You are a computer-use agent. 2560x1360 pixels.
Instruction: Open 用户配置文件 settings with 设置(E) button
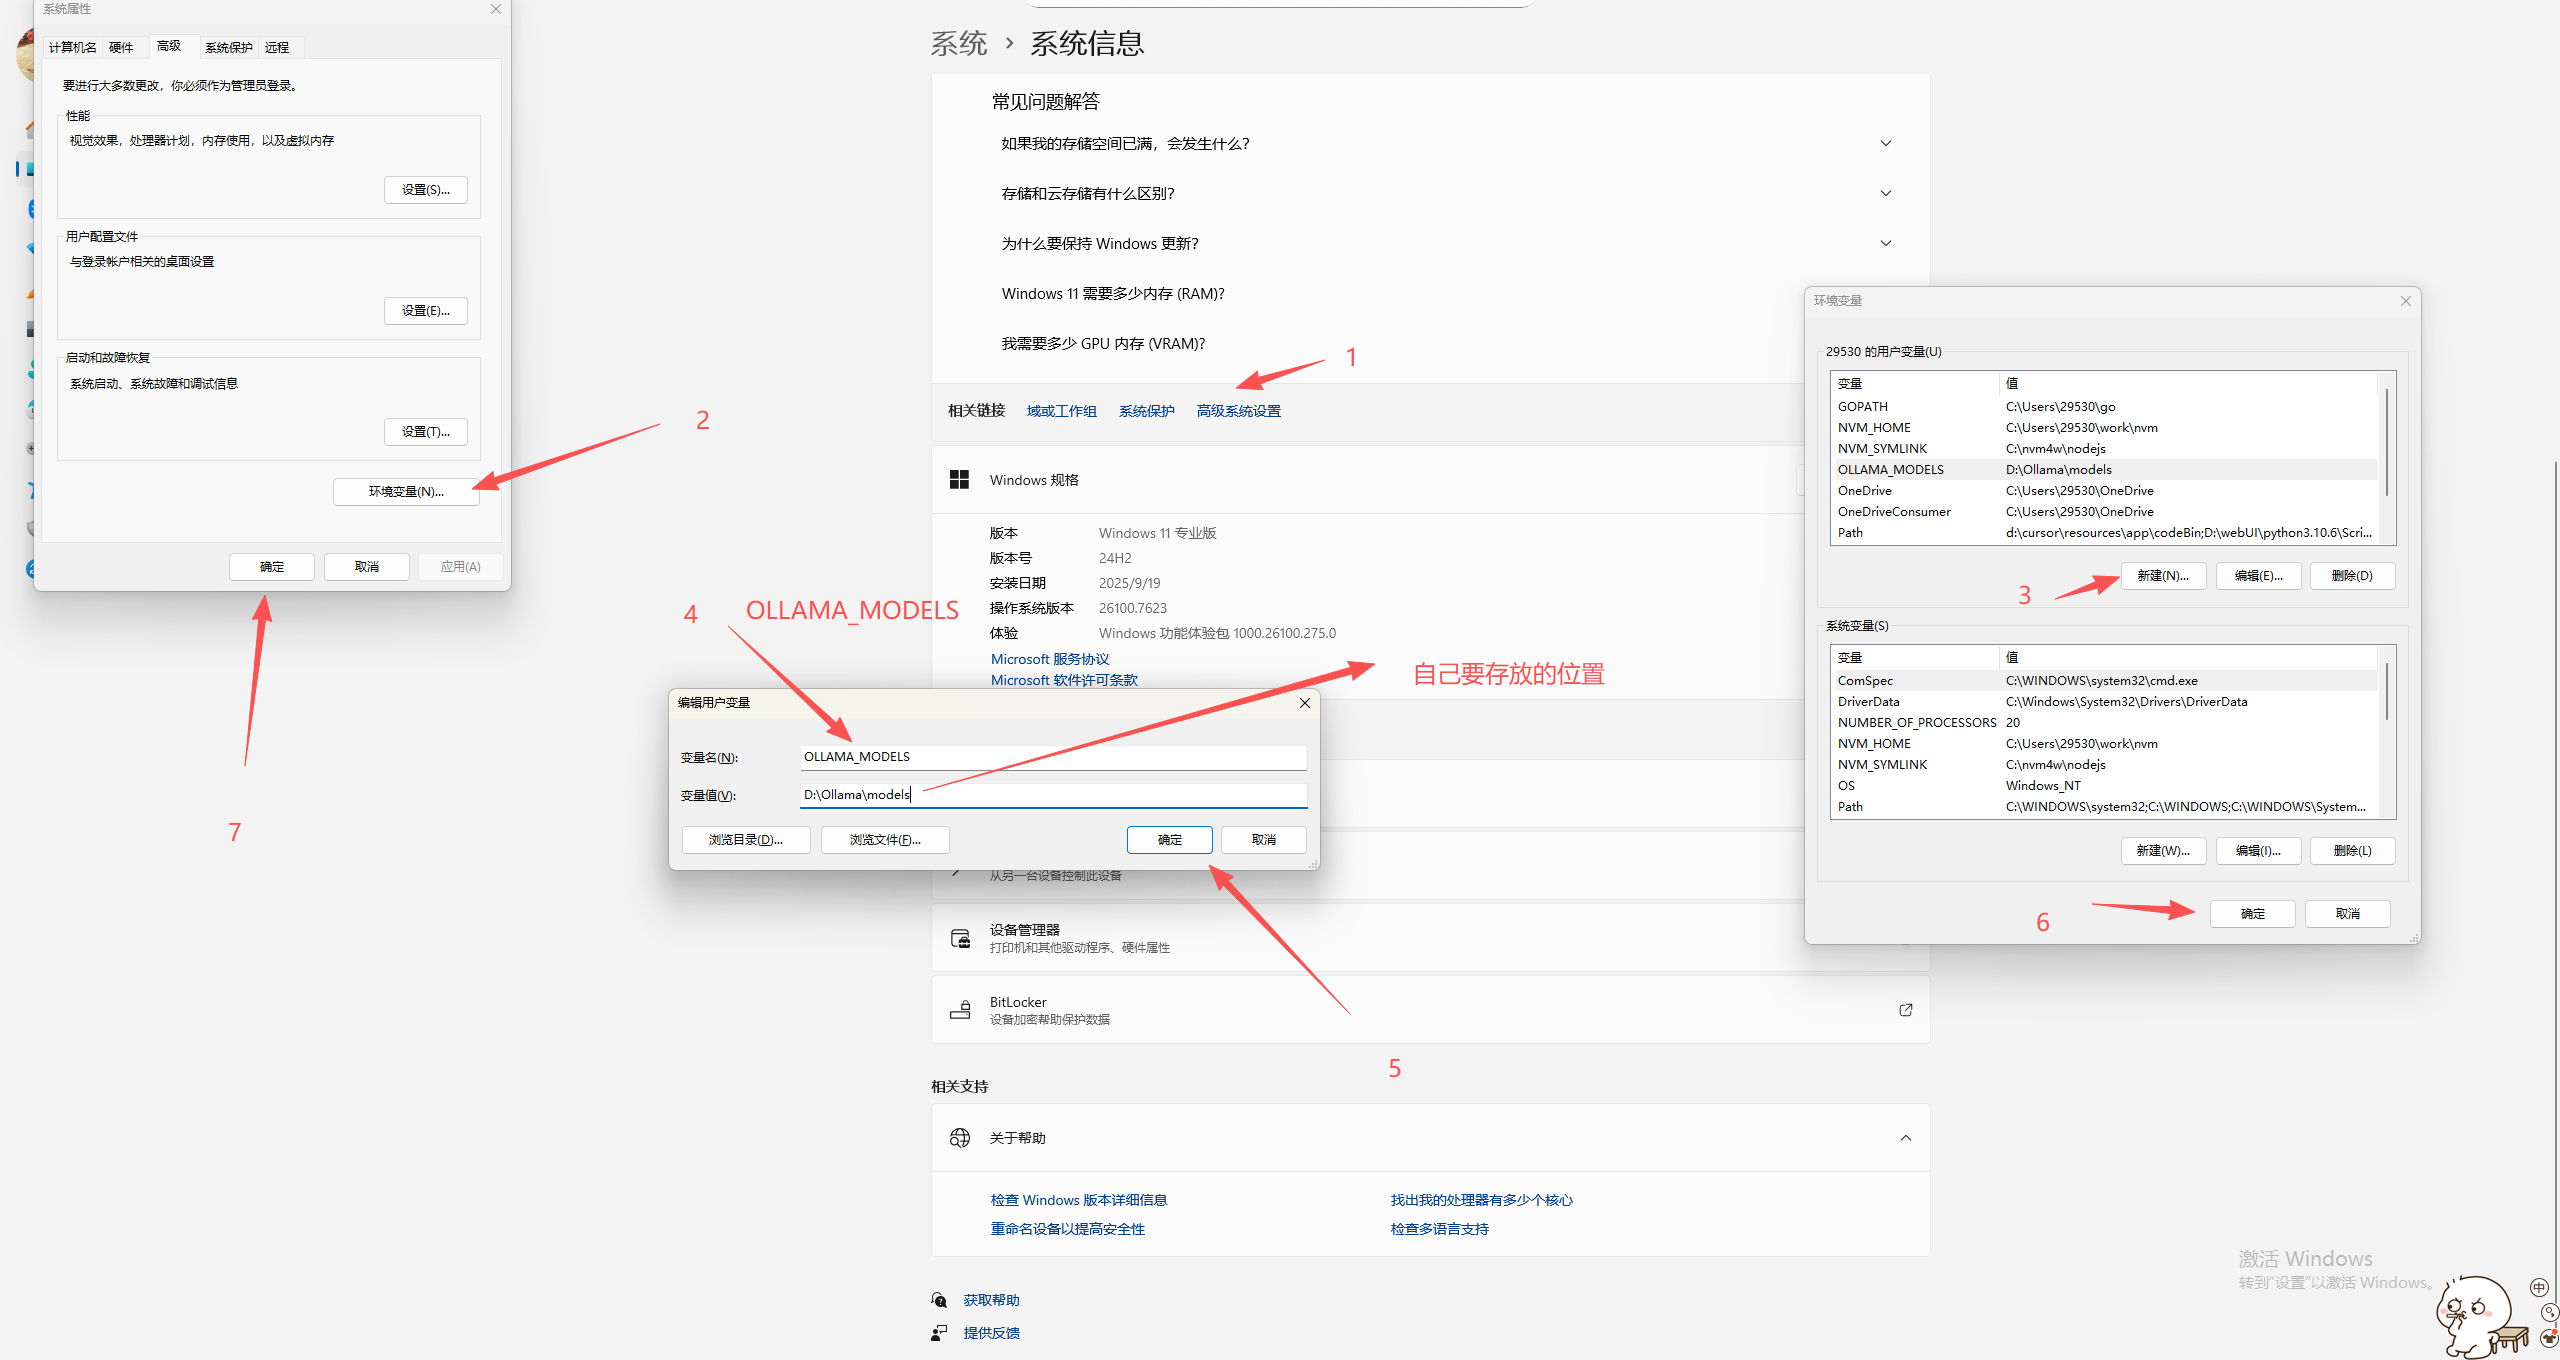pyautogui.click(x=426, y=311)
